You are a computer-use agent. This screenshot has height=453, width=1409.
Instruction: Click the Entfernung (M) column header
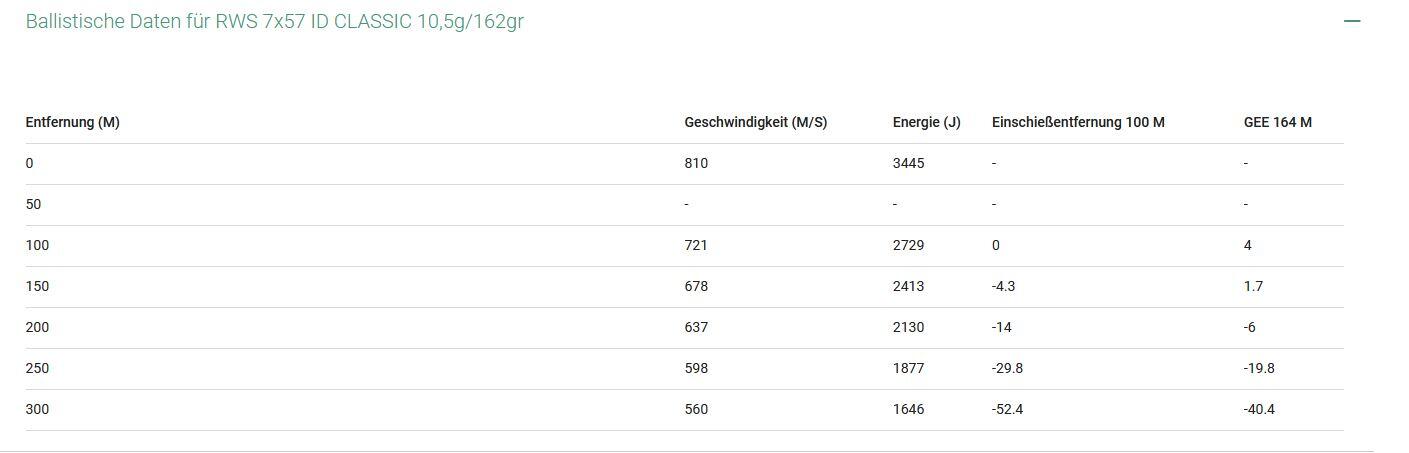point(72,122)
